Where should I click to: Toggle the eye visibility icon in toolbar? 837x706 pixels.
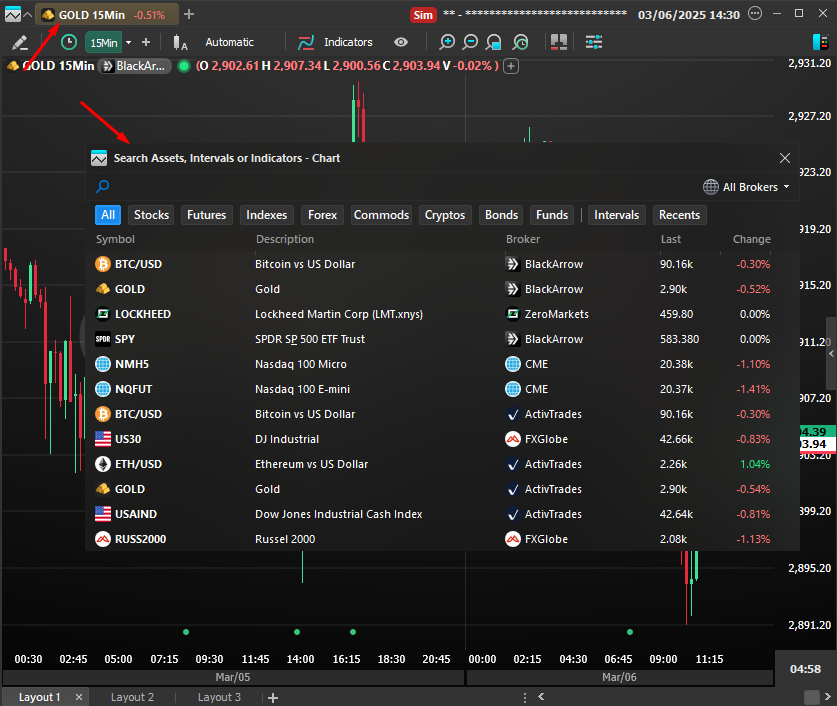tap(401, 42)
